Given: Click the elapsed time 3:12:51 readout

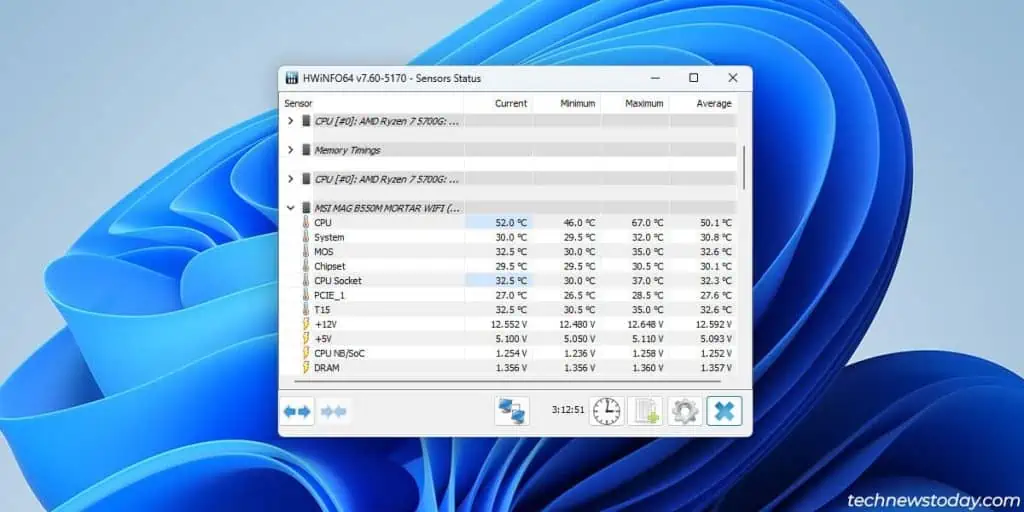Looking at the screenshot, I should pyautogui.click(x=567, y=411).
